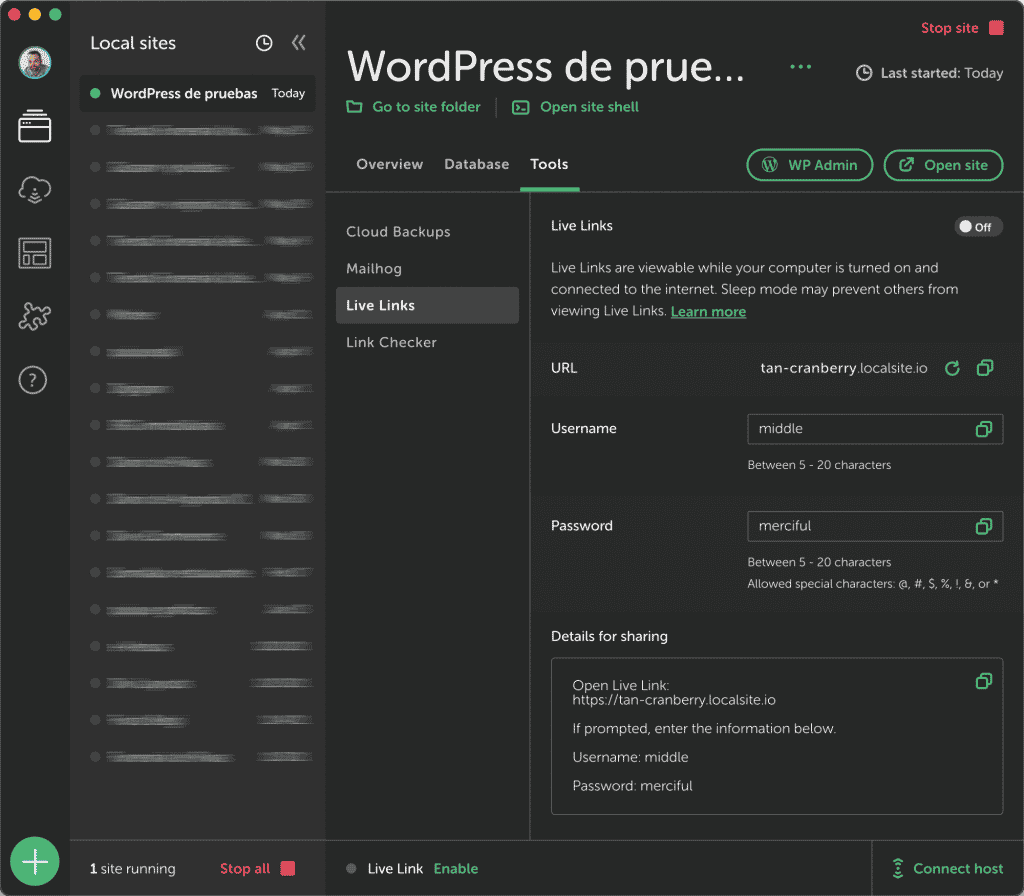The width and height of the screenshot is (1024, 896).
Task: Click the Last started: Today text
Action: [941, 73]
